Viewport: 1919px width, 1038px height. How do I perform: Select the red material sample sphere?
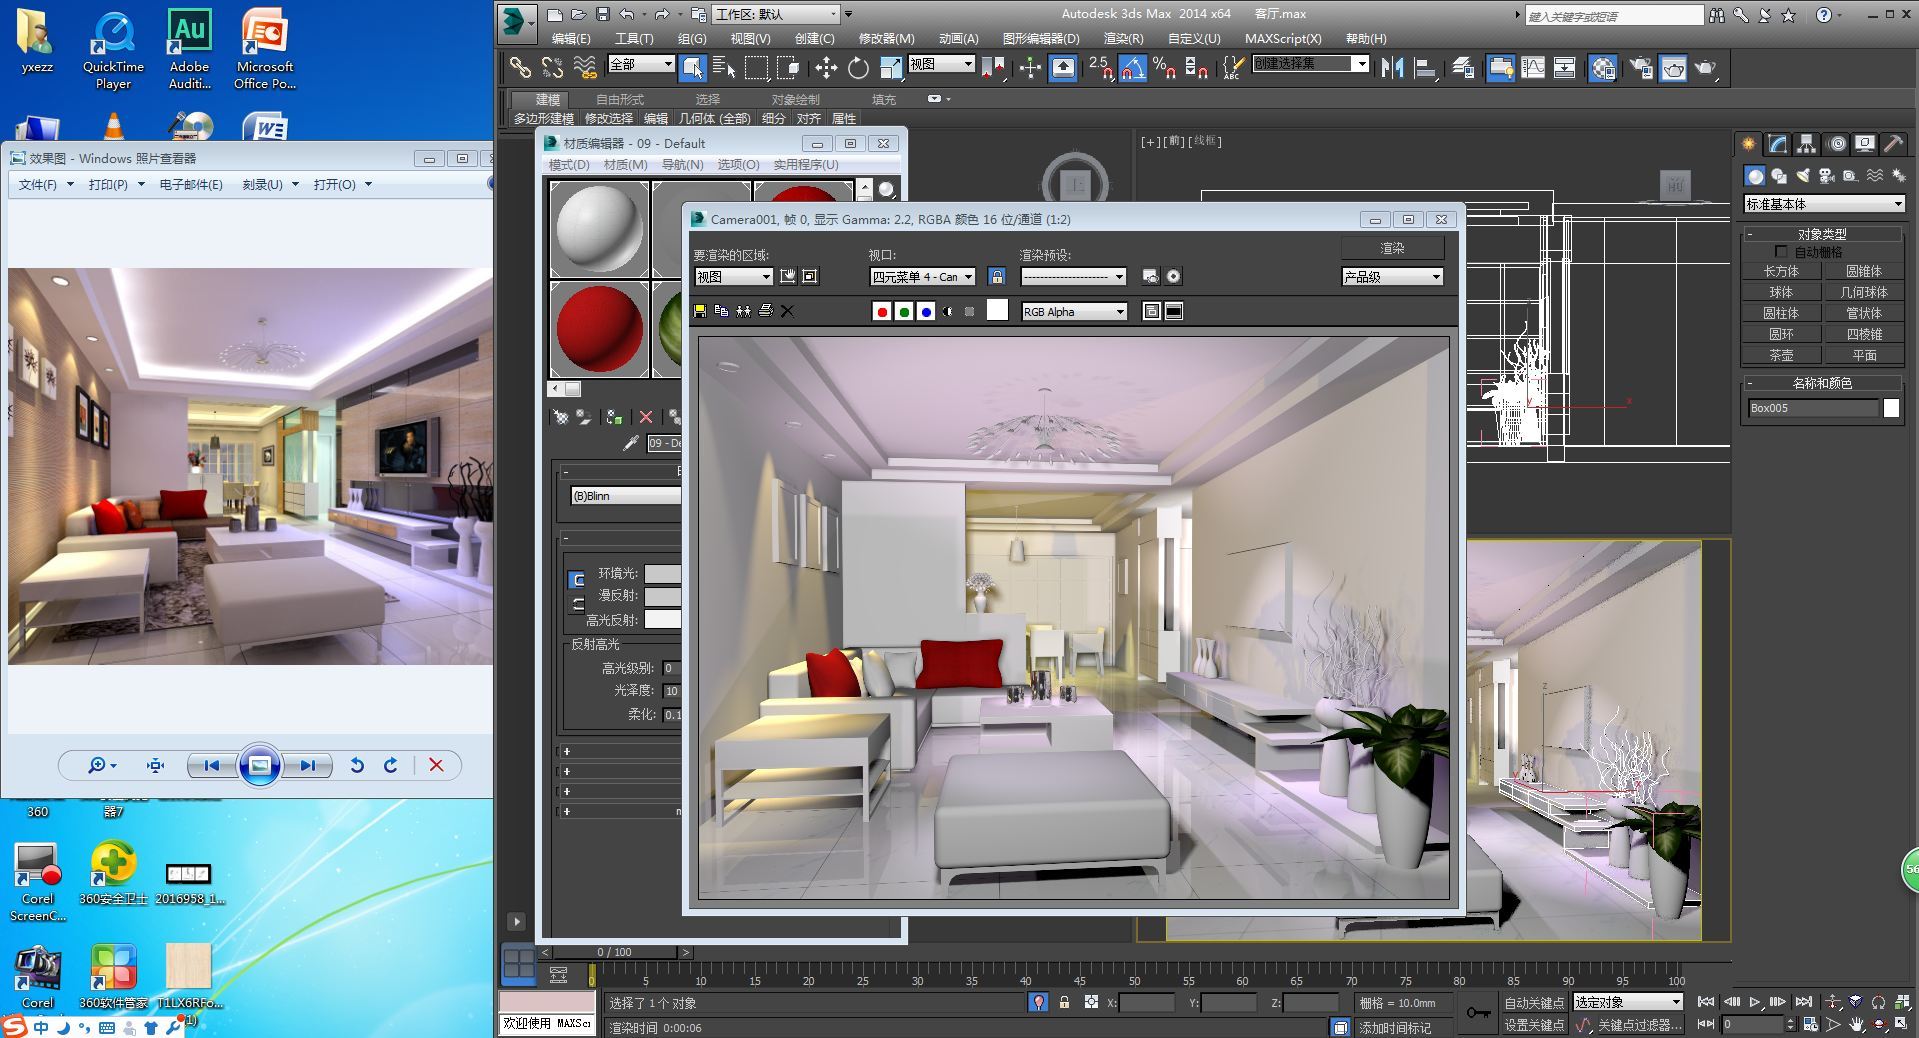click(600, 328)
